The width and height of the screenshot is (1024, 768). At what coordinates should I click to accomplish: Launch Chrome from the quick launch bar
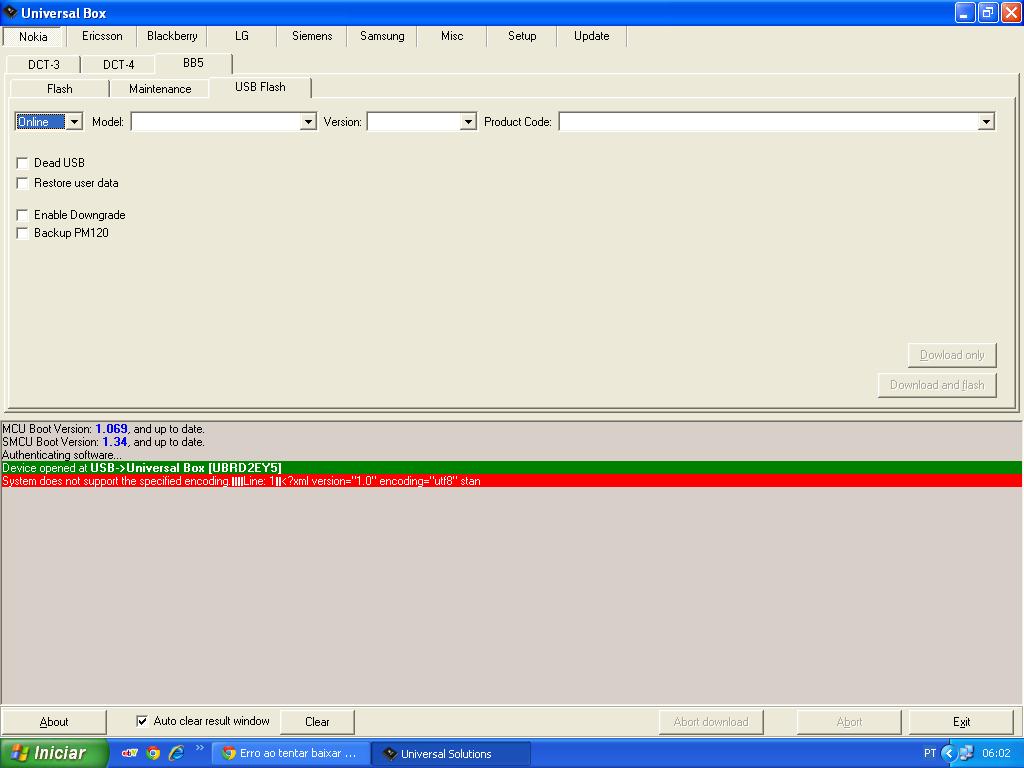(153, 753)
